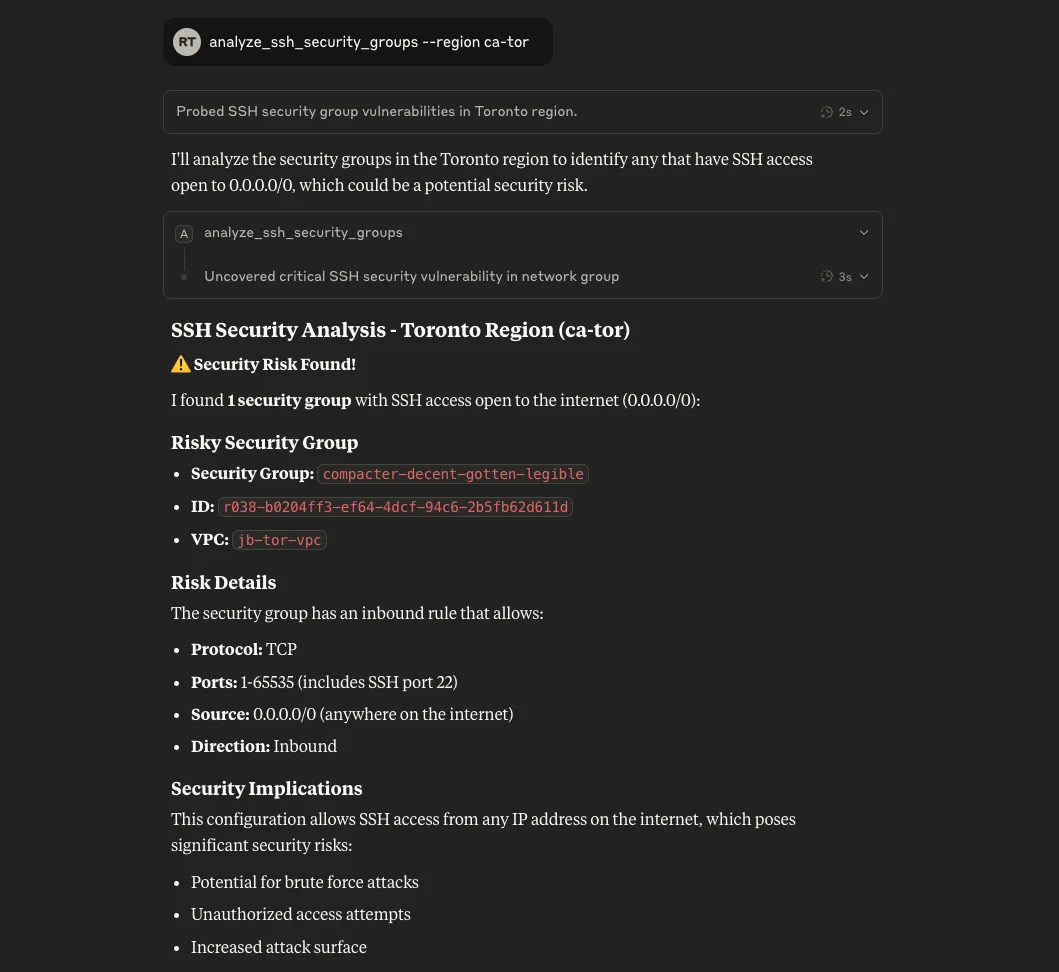
Task: Expand the 'Uncovered critical SSH security vulnerability' chevron
Action: click(x=864, y=276)
